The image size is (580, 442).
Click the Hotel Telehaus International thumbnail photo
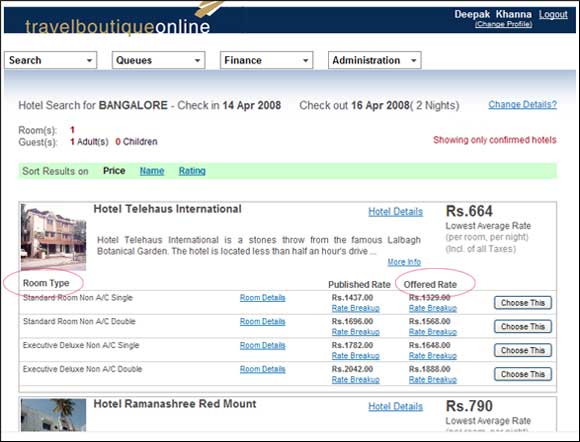point(54,237)
